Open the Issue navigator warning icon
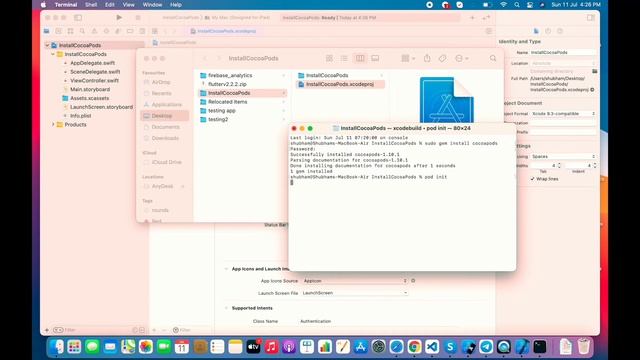The height and width of the screenshot is (360, 640). pos(94,31)
